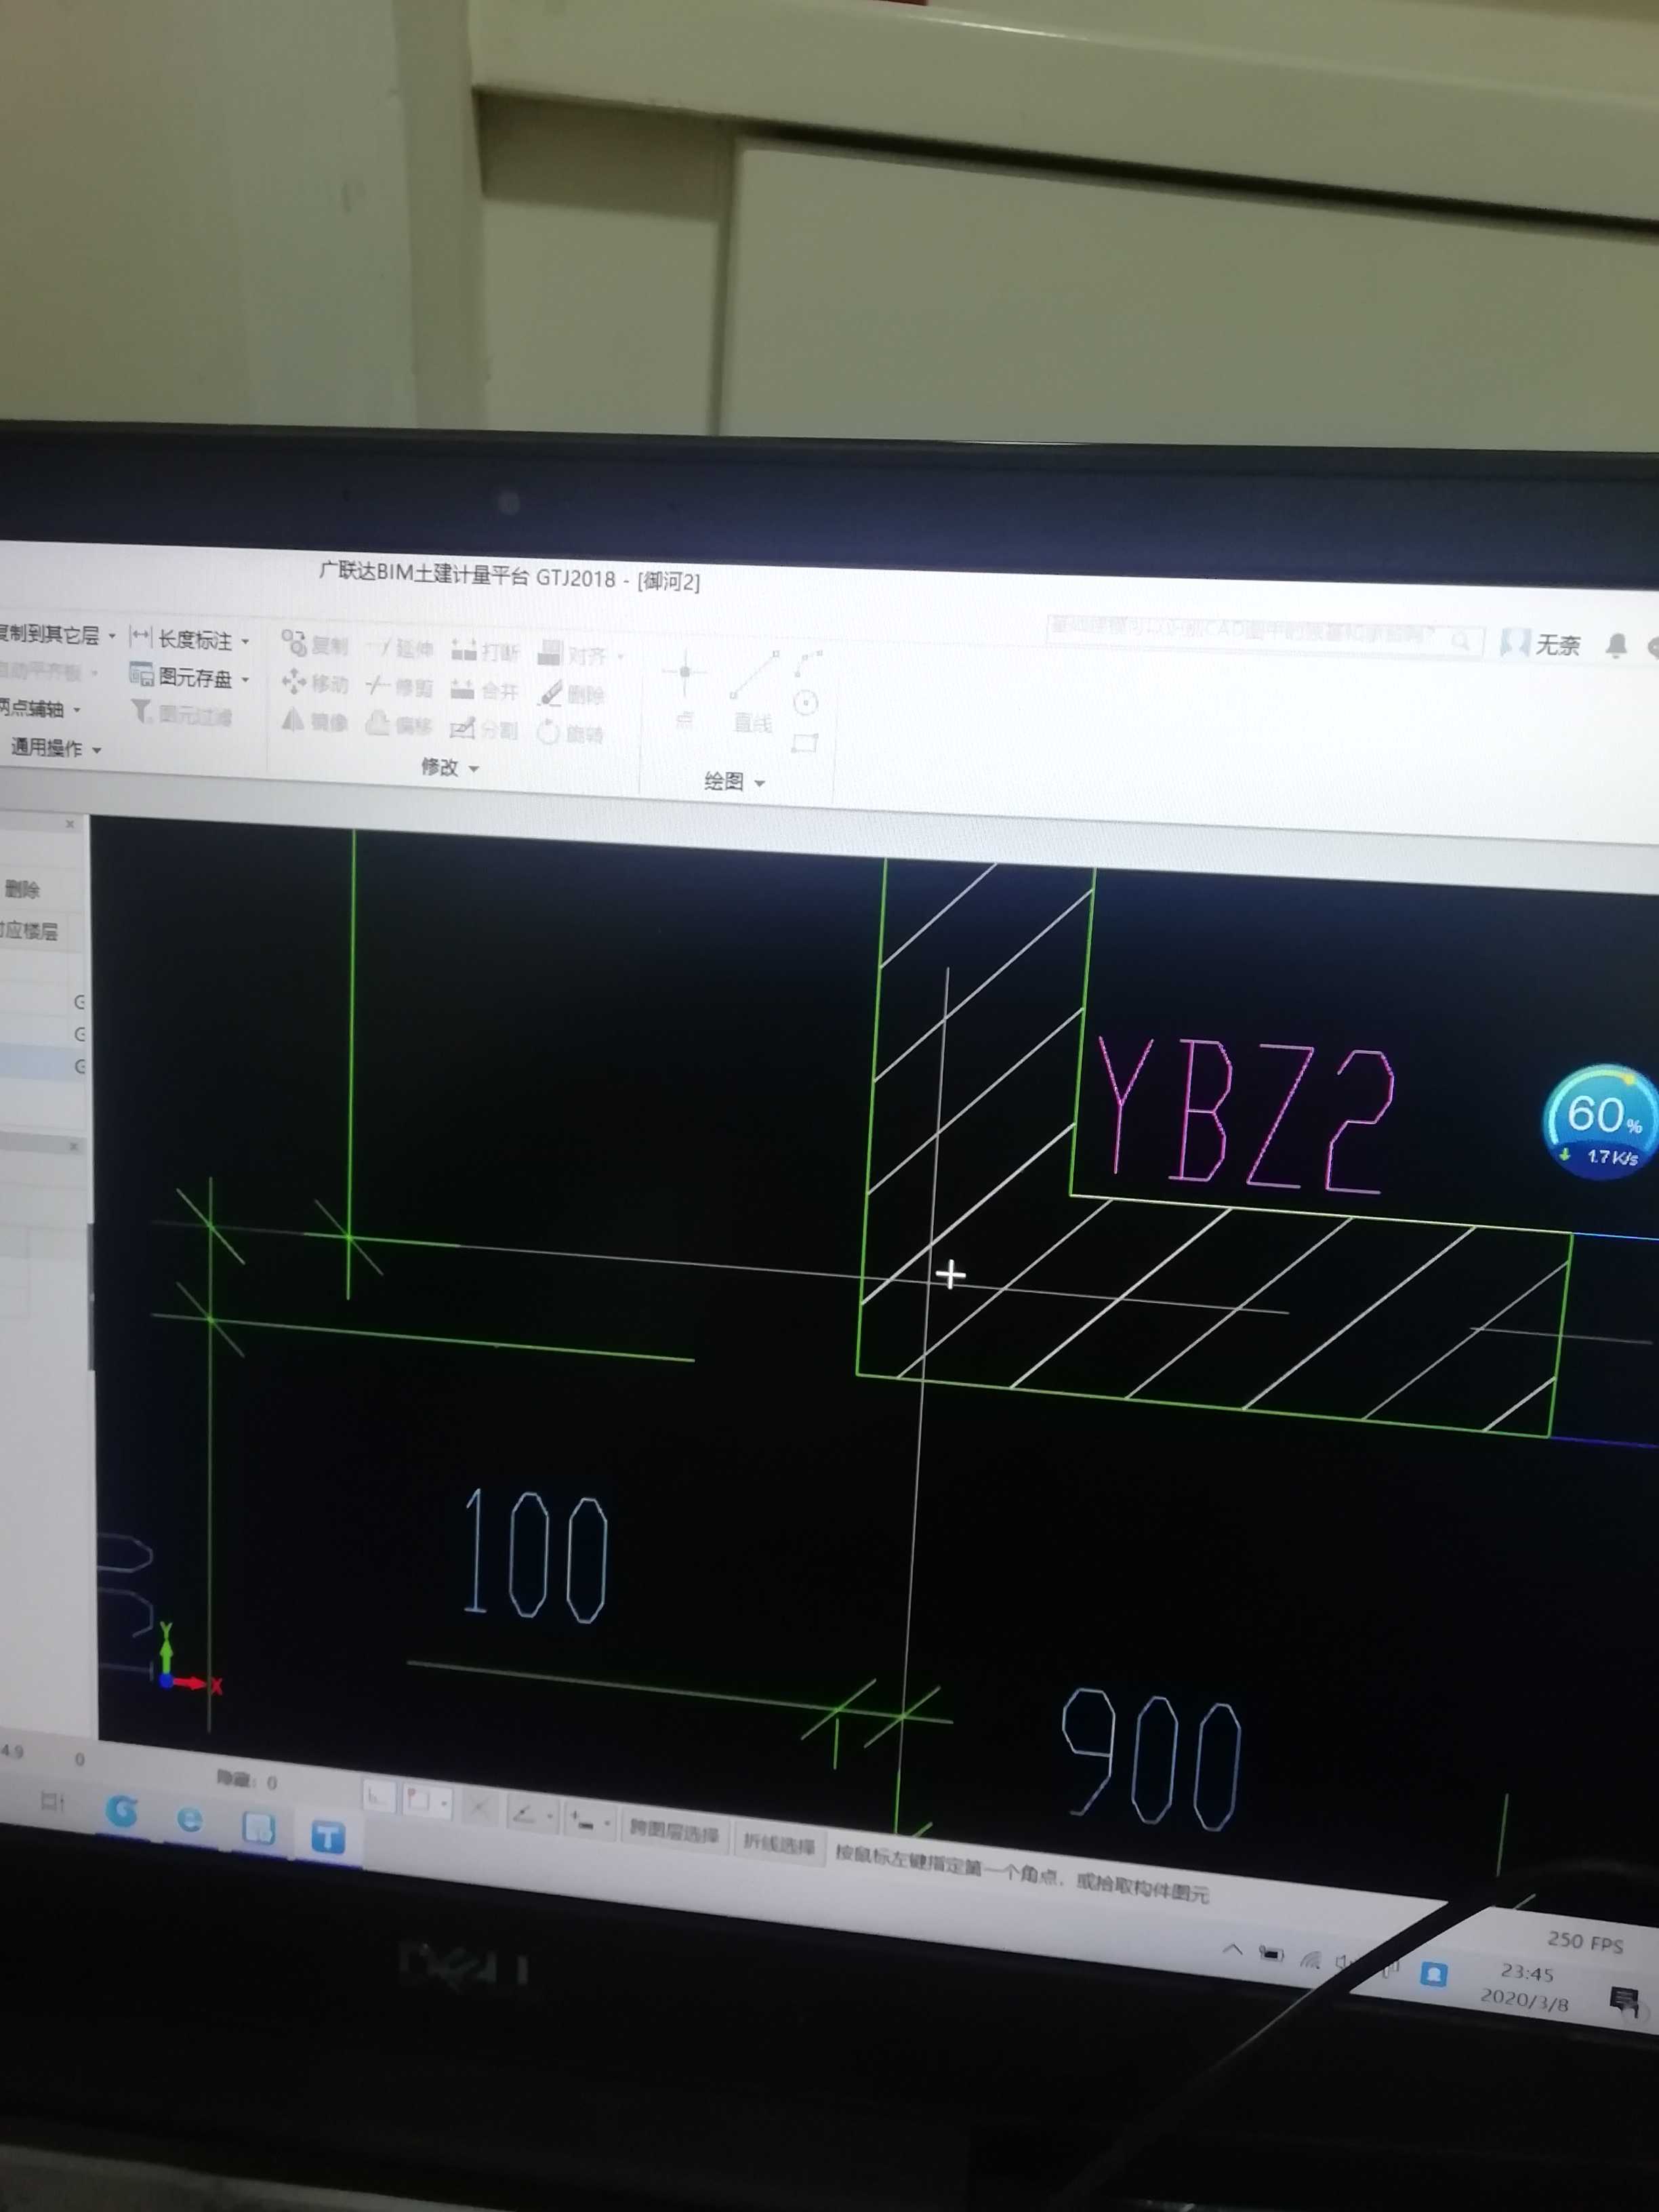The image size is (1659, 2212).
Task: Click the 打断 (Break) tool
Action: [x=486, y=652]
